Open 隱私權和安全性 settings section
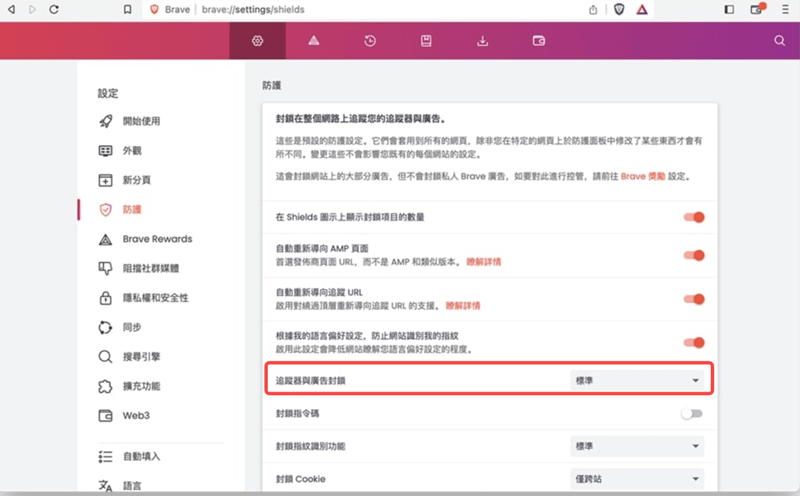This screenshot has width=800, height=496. click(x=156, y=298)
